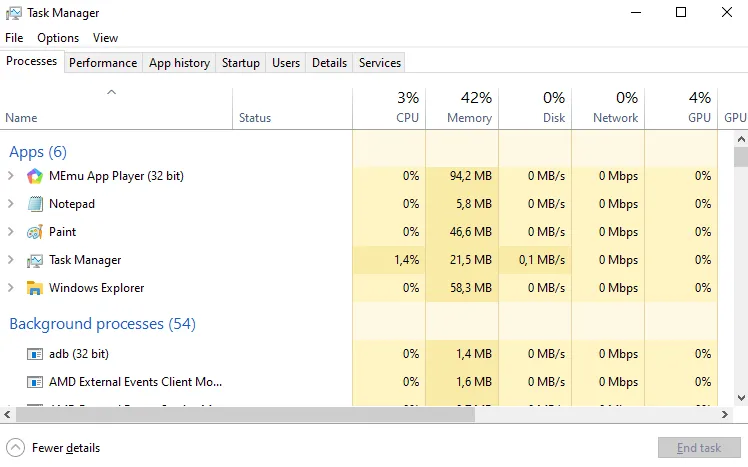Switch to the Startup tab
This screenshot has width=748, height=467.
[241, 63]
